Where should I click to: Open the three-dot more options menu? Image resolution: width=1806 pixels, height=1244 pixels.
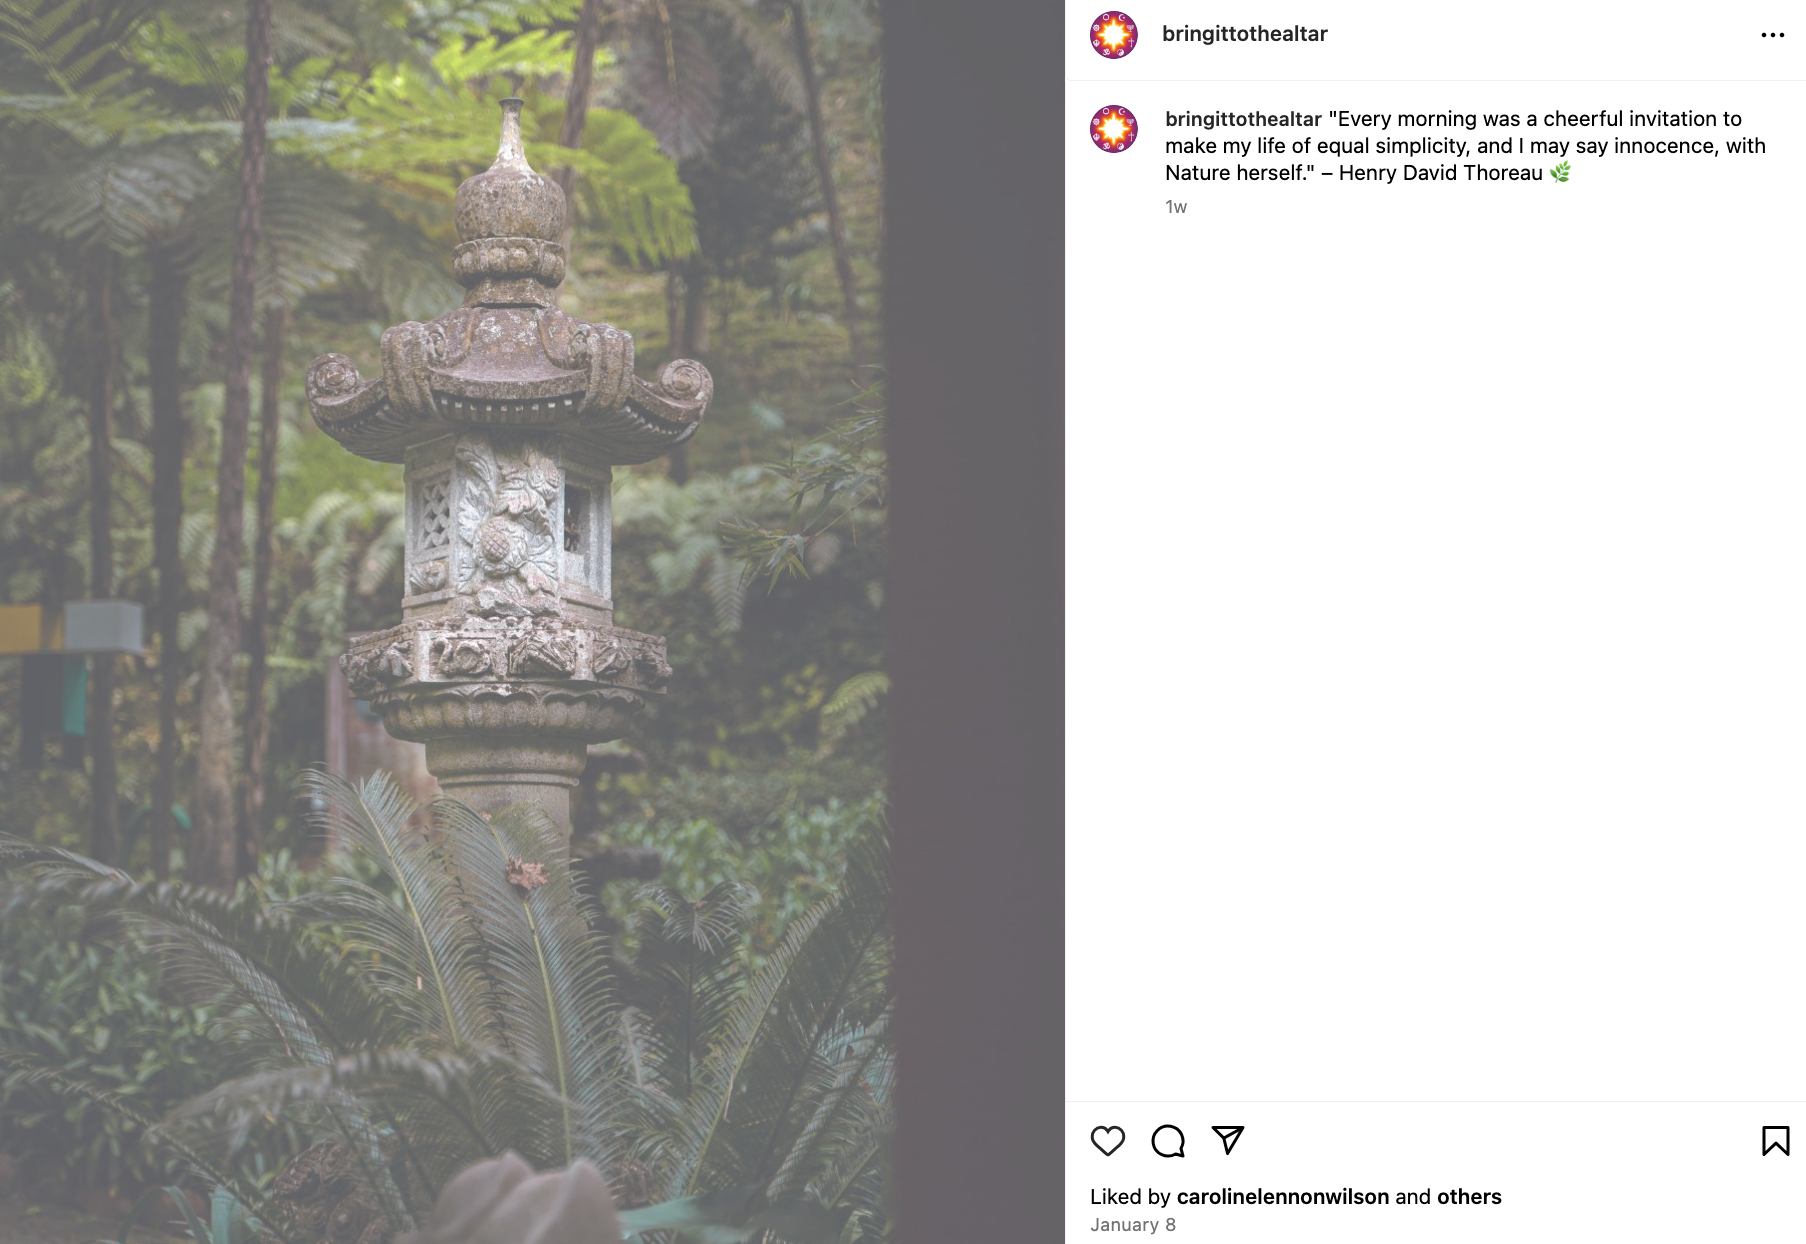[x=1772, y=35]
